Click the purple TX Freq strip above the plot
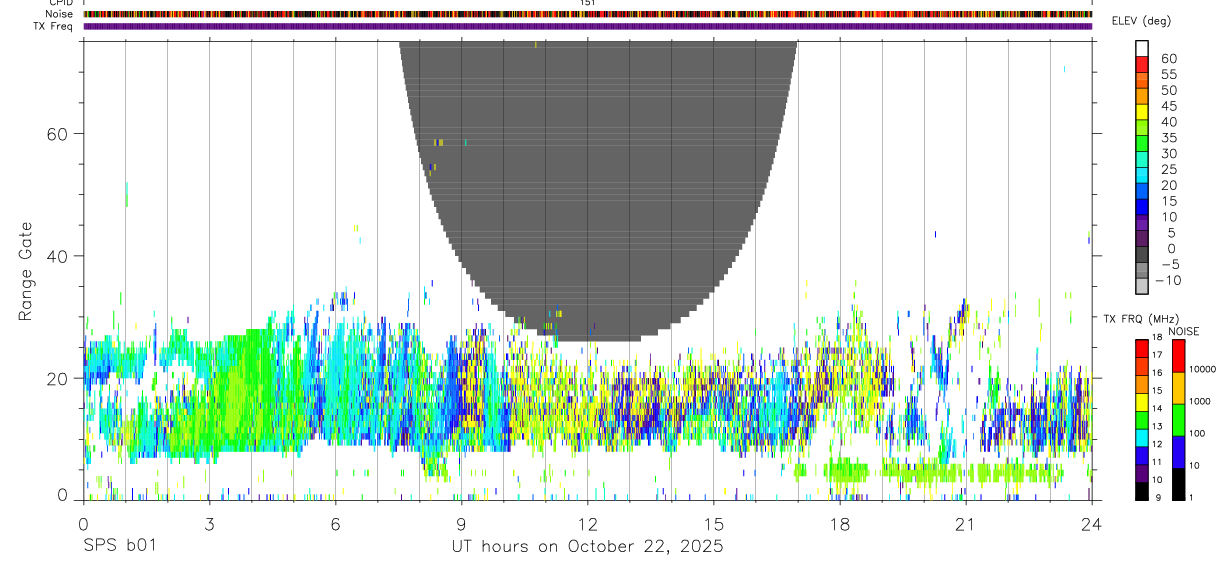 [x=587, y=26]
